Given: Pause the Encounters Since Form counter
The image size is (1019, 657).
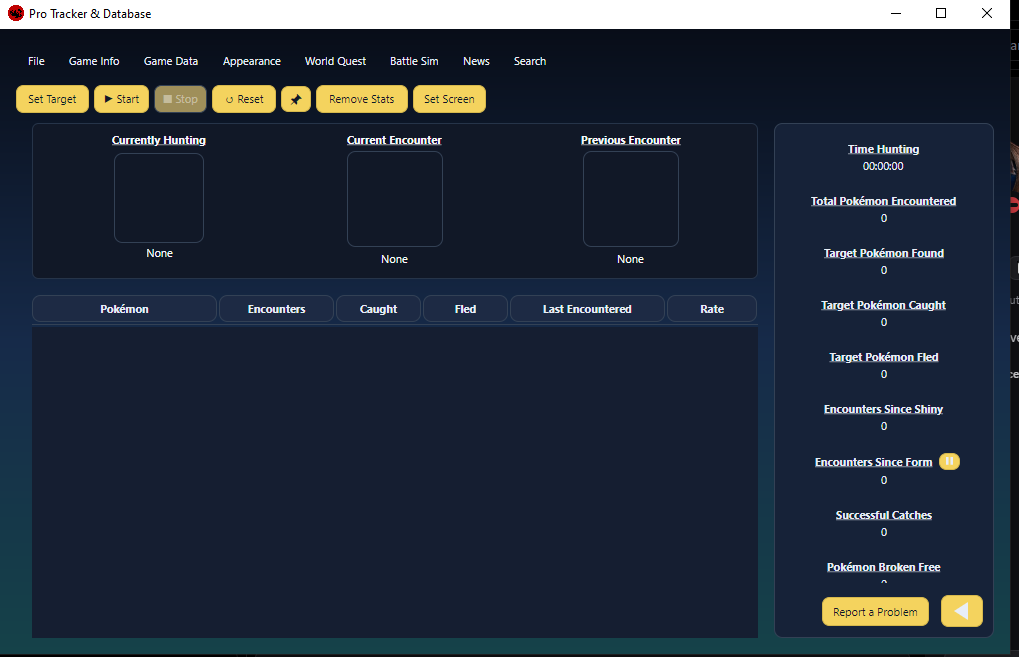Looking at the screenshot, I should [x=949, y=461].
